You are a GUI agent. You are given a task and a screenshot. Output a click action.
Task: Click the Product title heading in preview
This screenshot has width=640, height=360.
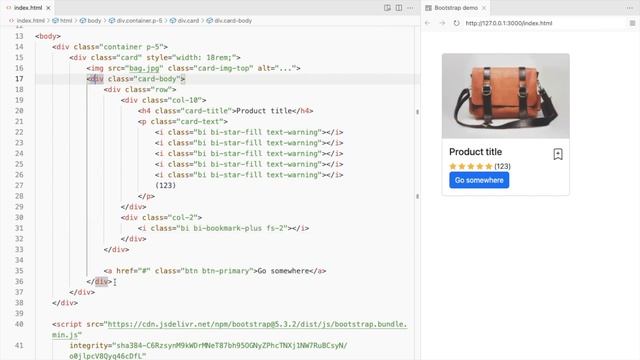tap(476, 152)
